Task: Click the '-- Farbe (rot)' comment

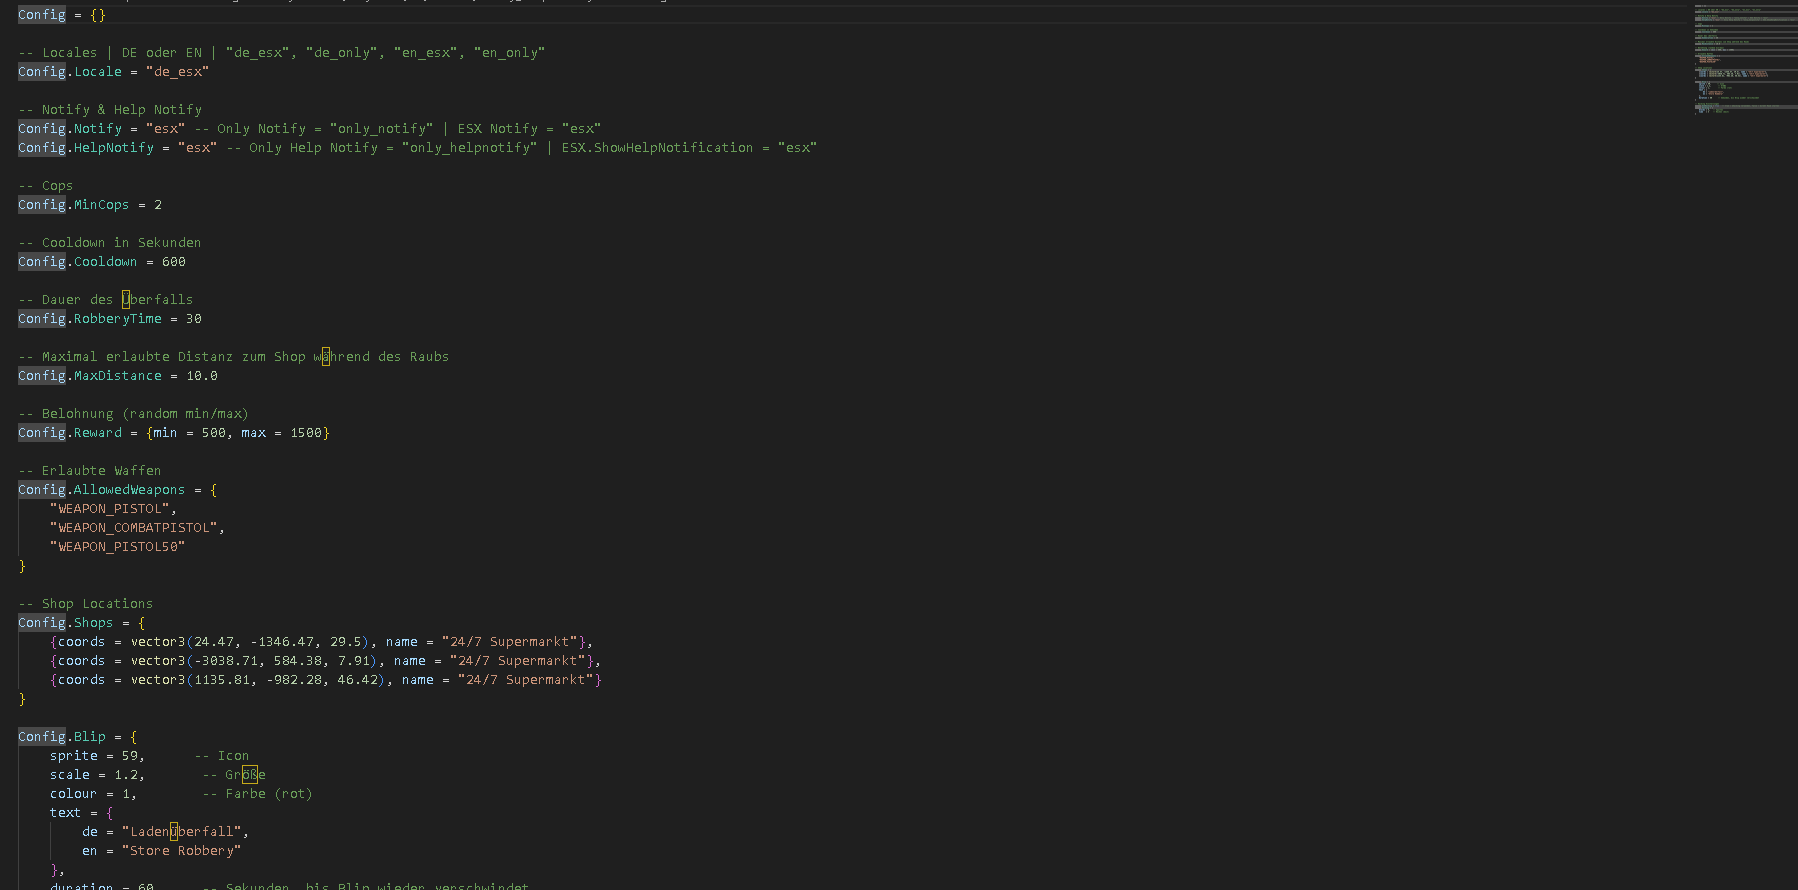Action: pyautogui.click(x=258, y=794)
